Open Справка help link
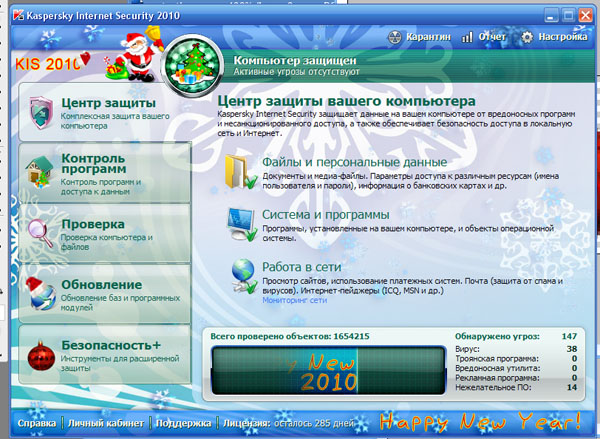Viewport: 600px width, 439px height. 37,423
